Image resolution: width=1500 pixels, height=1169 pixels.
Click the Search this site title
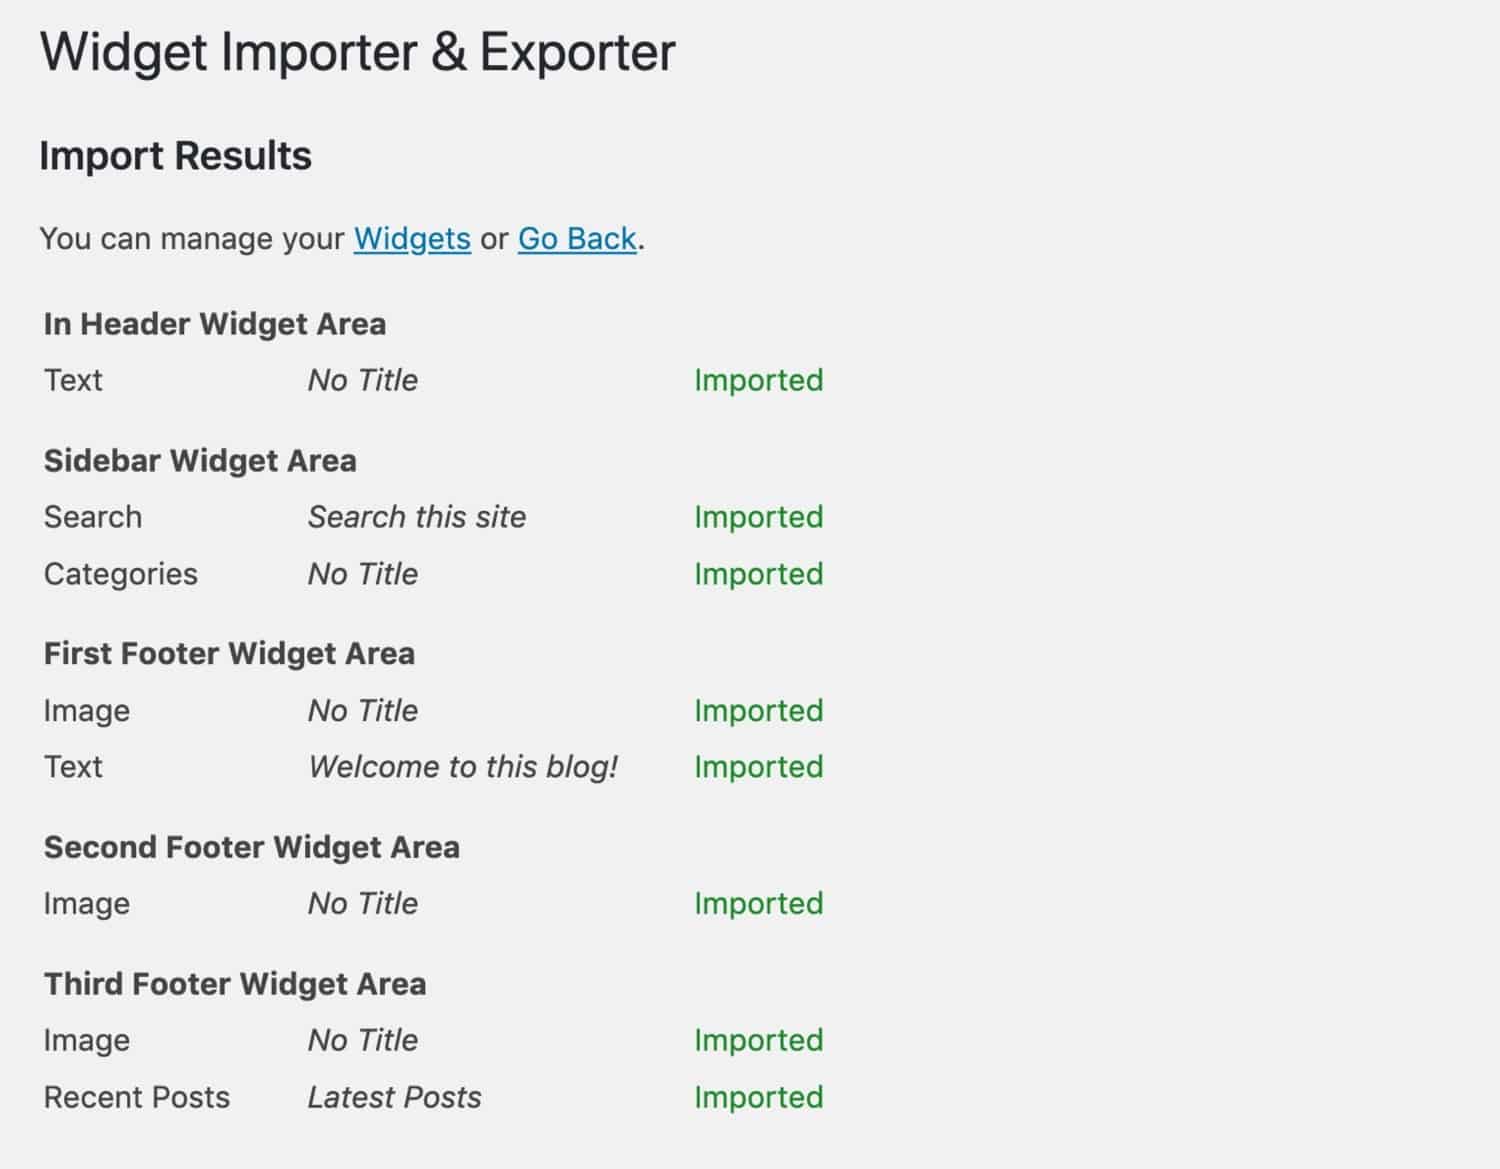click(x=417, y=516)
